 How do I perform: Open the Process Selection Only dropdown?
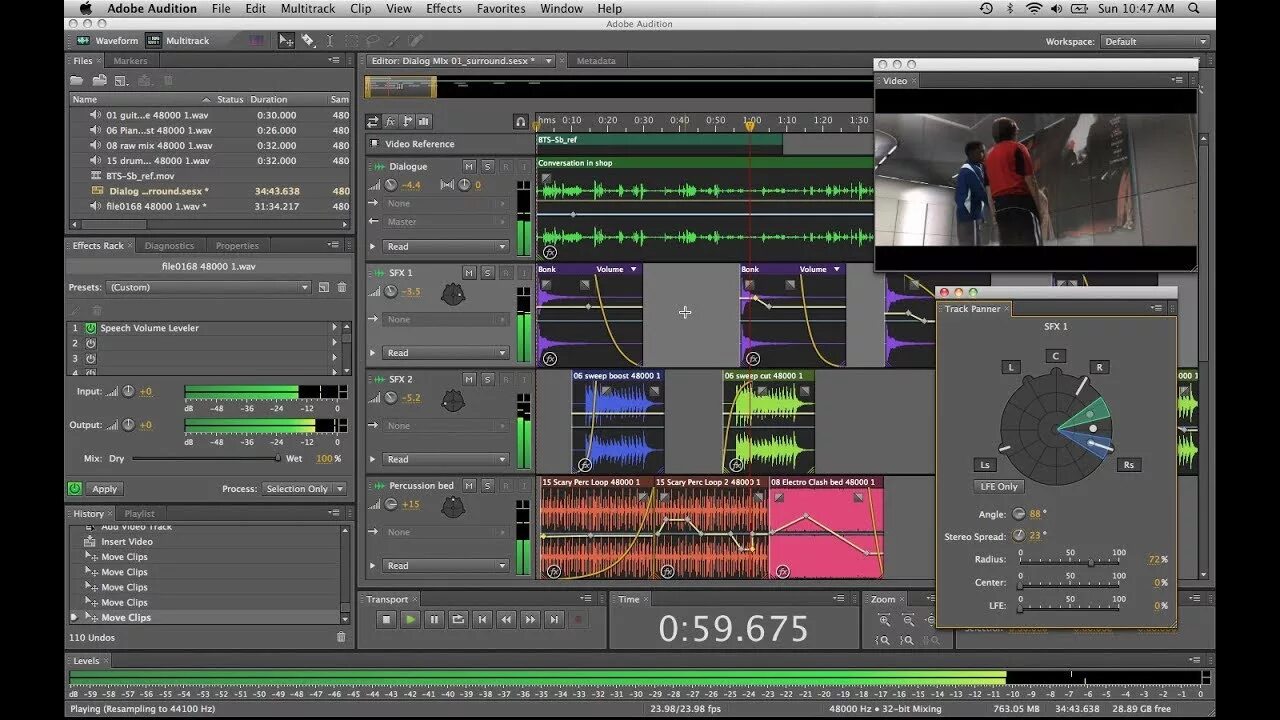click(x=304, y=489)
